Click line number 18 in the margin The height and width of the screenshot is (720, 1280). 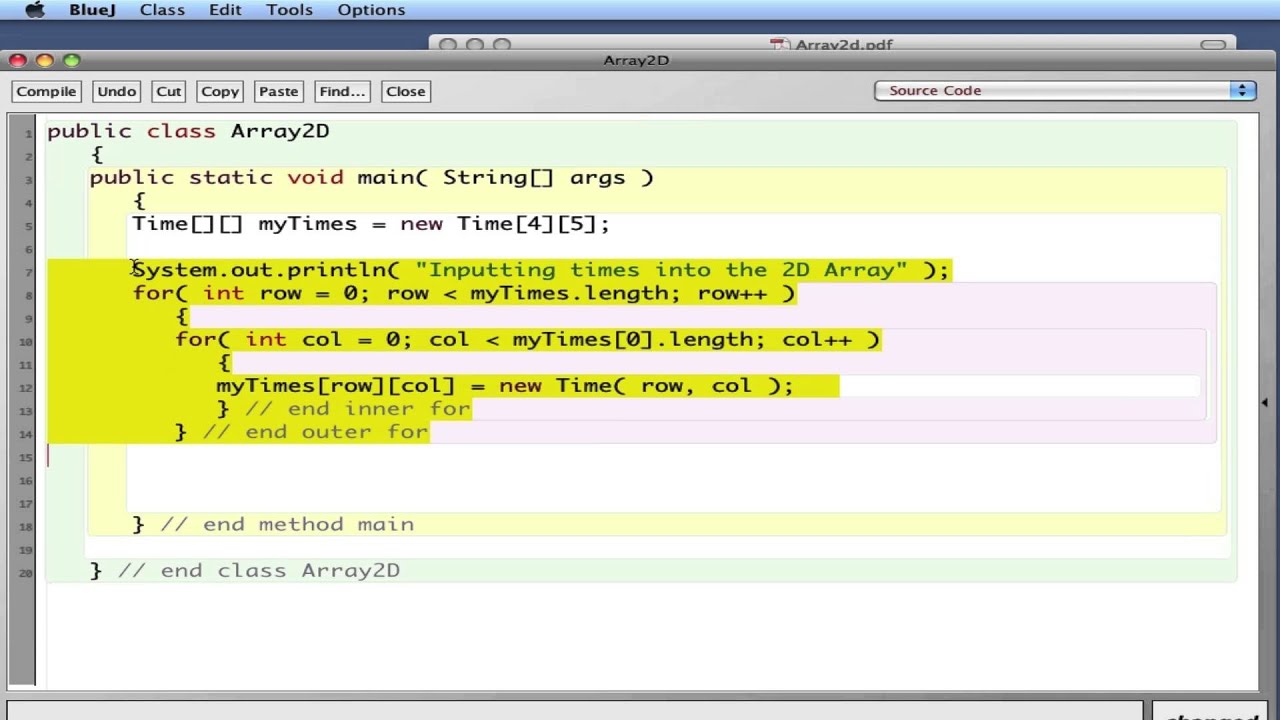coord(26,526)
